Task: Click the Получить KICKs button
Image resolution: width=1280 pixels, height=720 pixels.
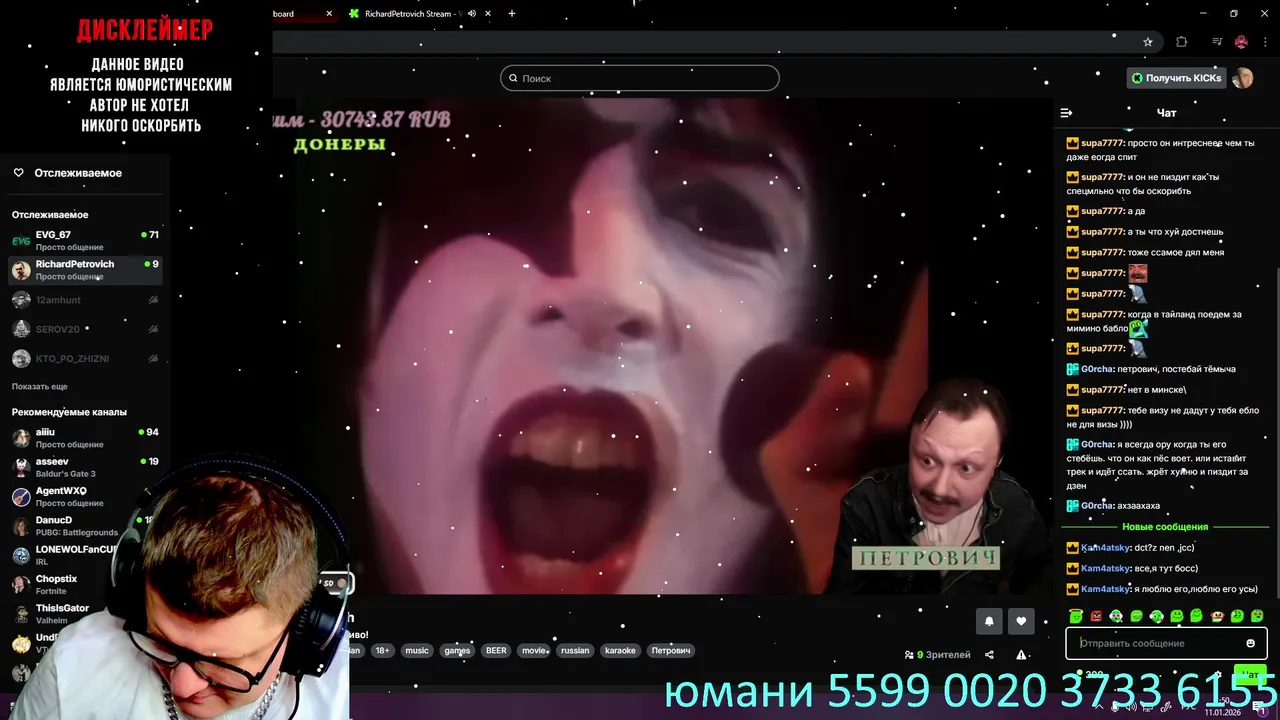Action: tap(1176, 78)
